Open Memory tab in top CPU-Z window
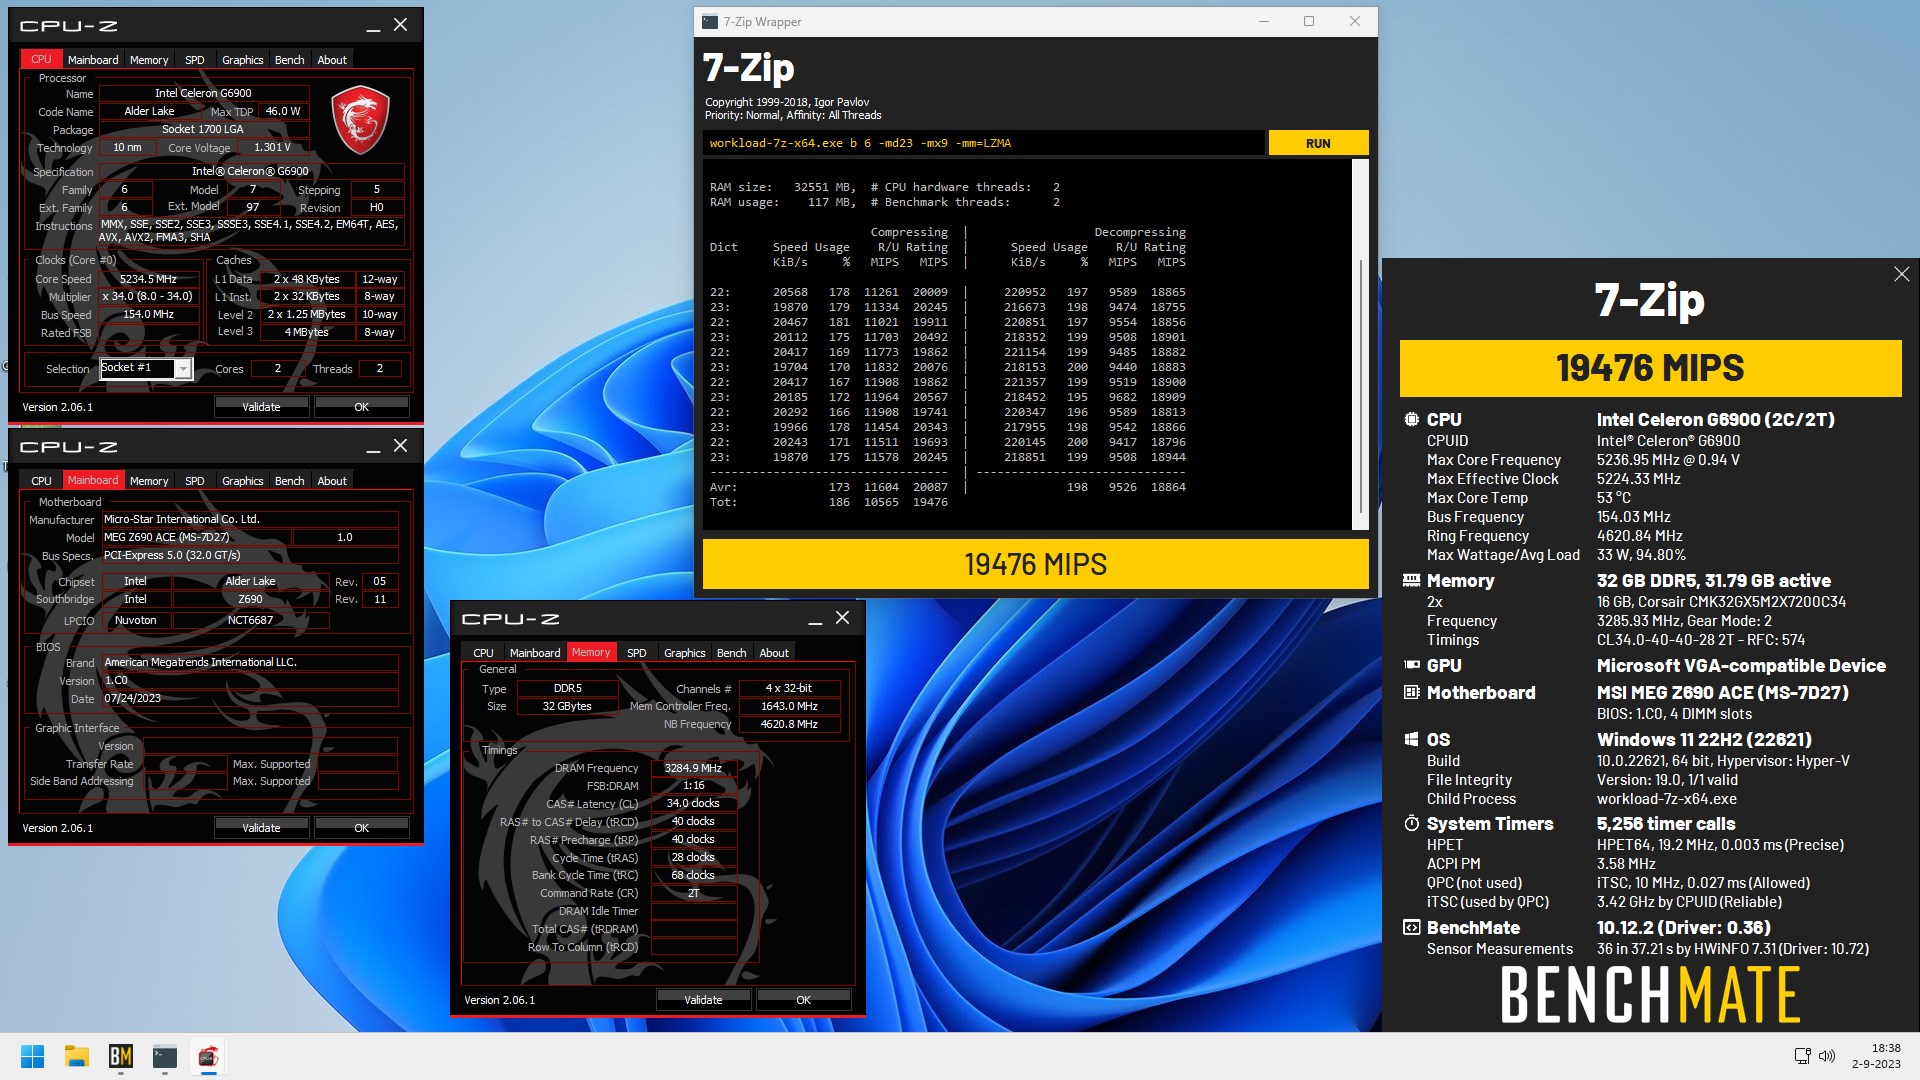This screenshot has height=1080, width=1920. click(x=149, y=60)
